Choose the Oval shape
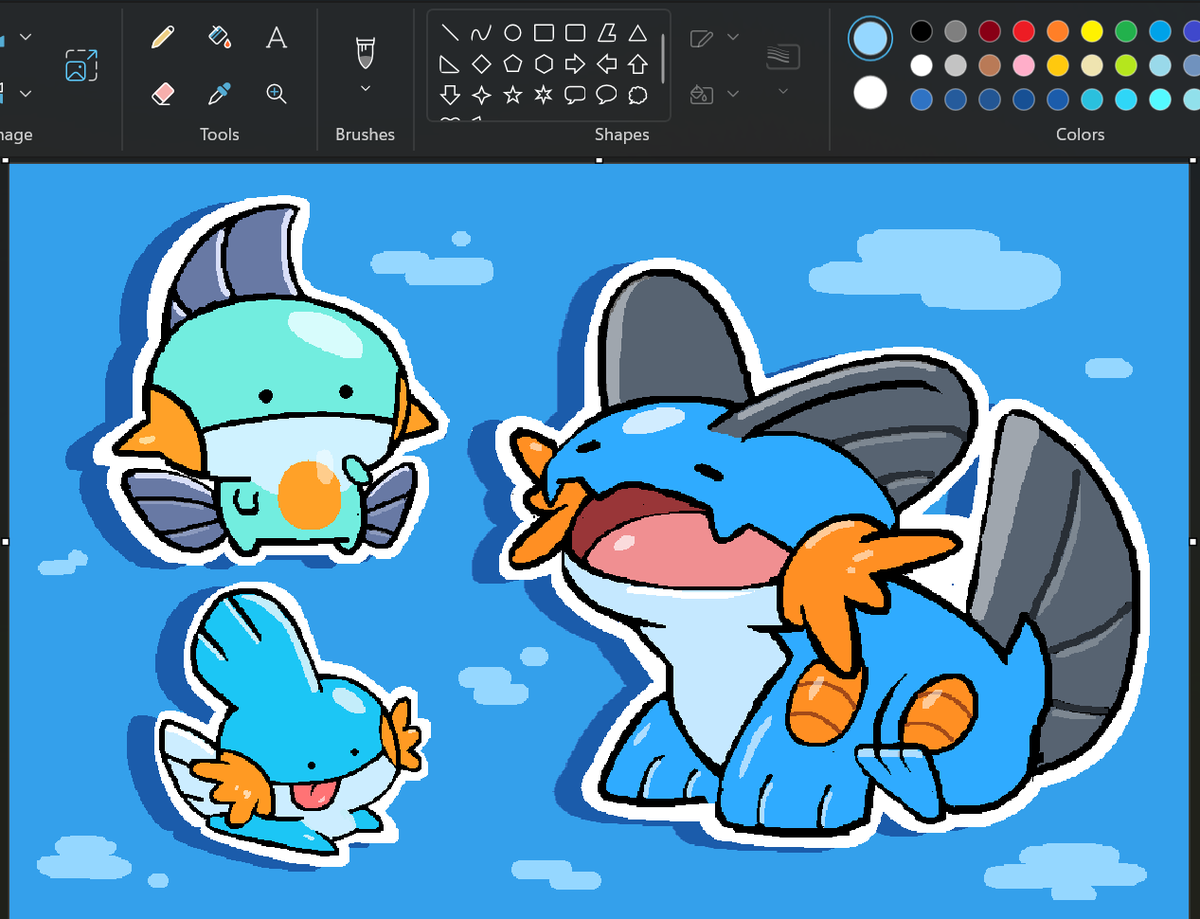Viewport: 1200px width, 919px height. [x=512, y=33]
